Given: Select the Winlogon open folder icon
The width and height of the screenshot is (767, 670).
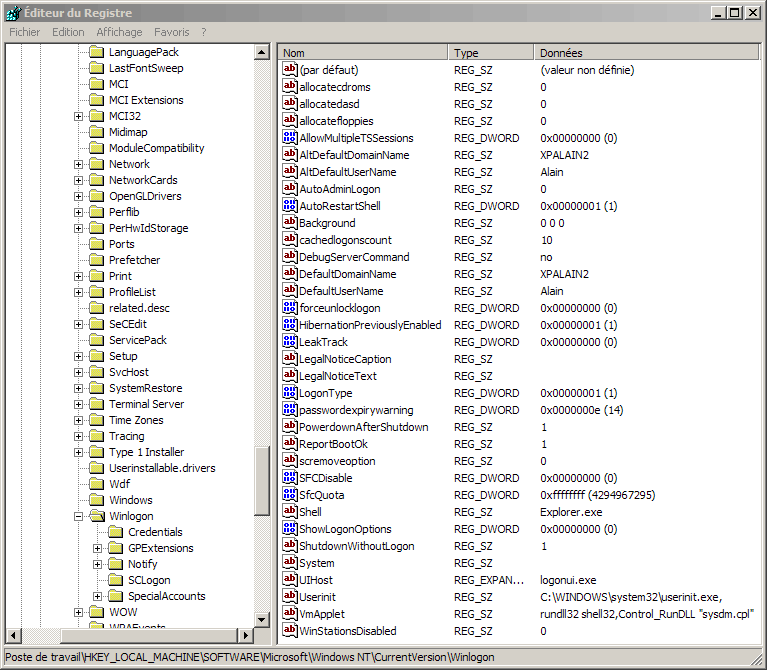Looking at the screenshot, I should [96, 516].
